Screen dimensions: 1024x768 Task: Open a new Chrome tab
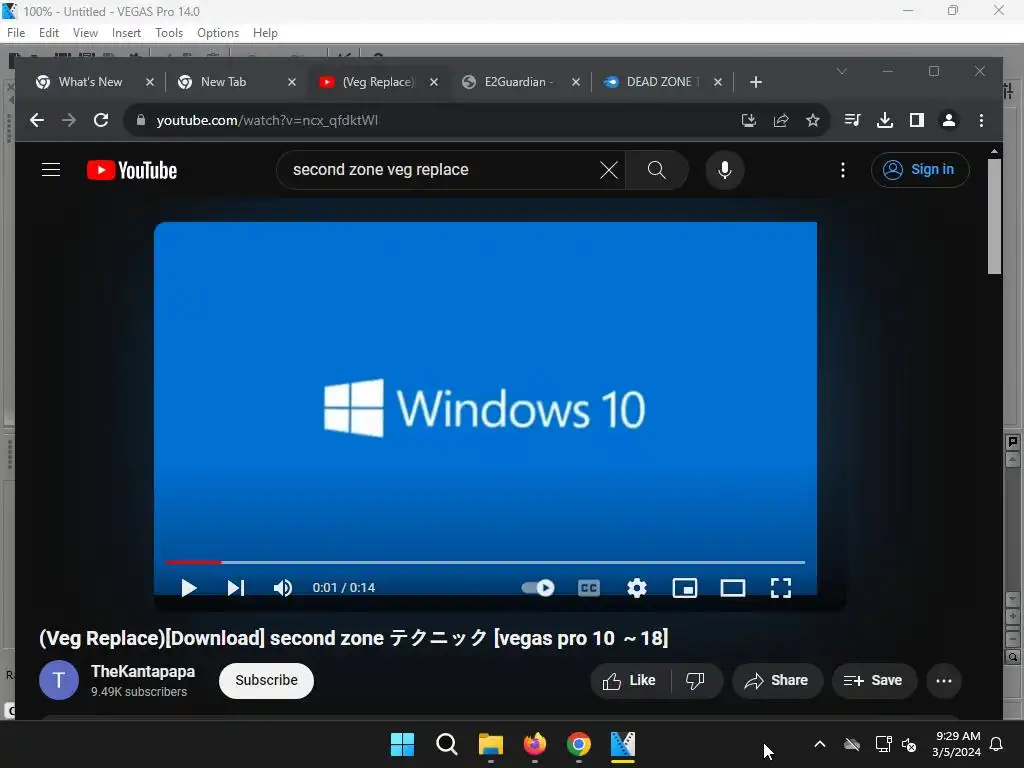tap(756, 82)
